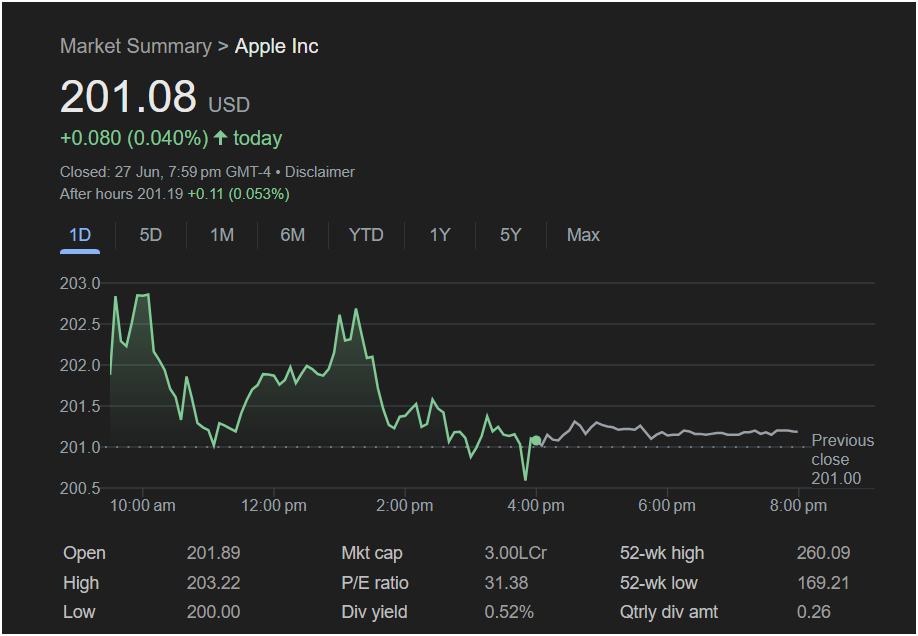Switch to the 5D chart tab
The height and width of the screenshot is (636, 918).
coord(150,235)
